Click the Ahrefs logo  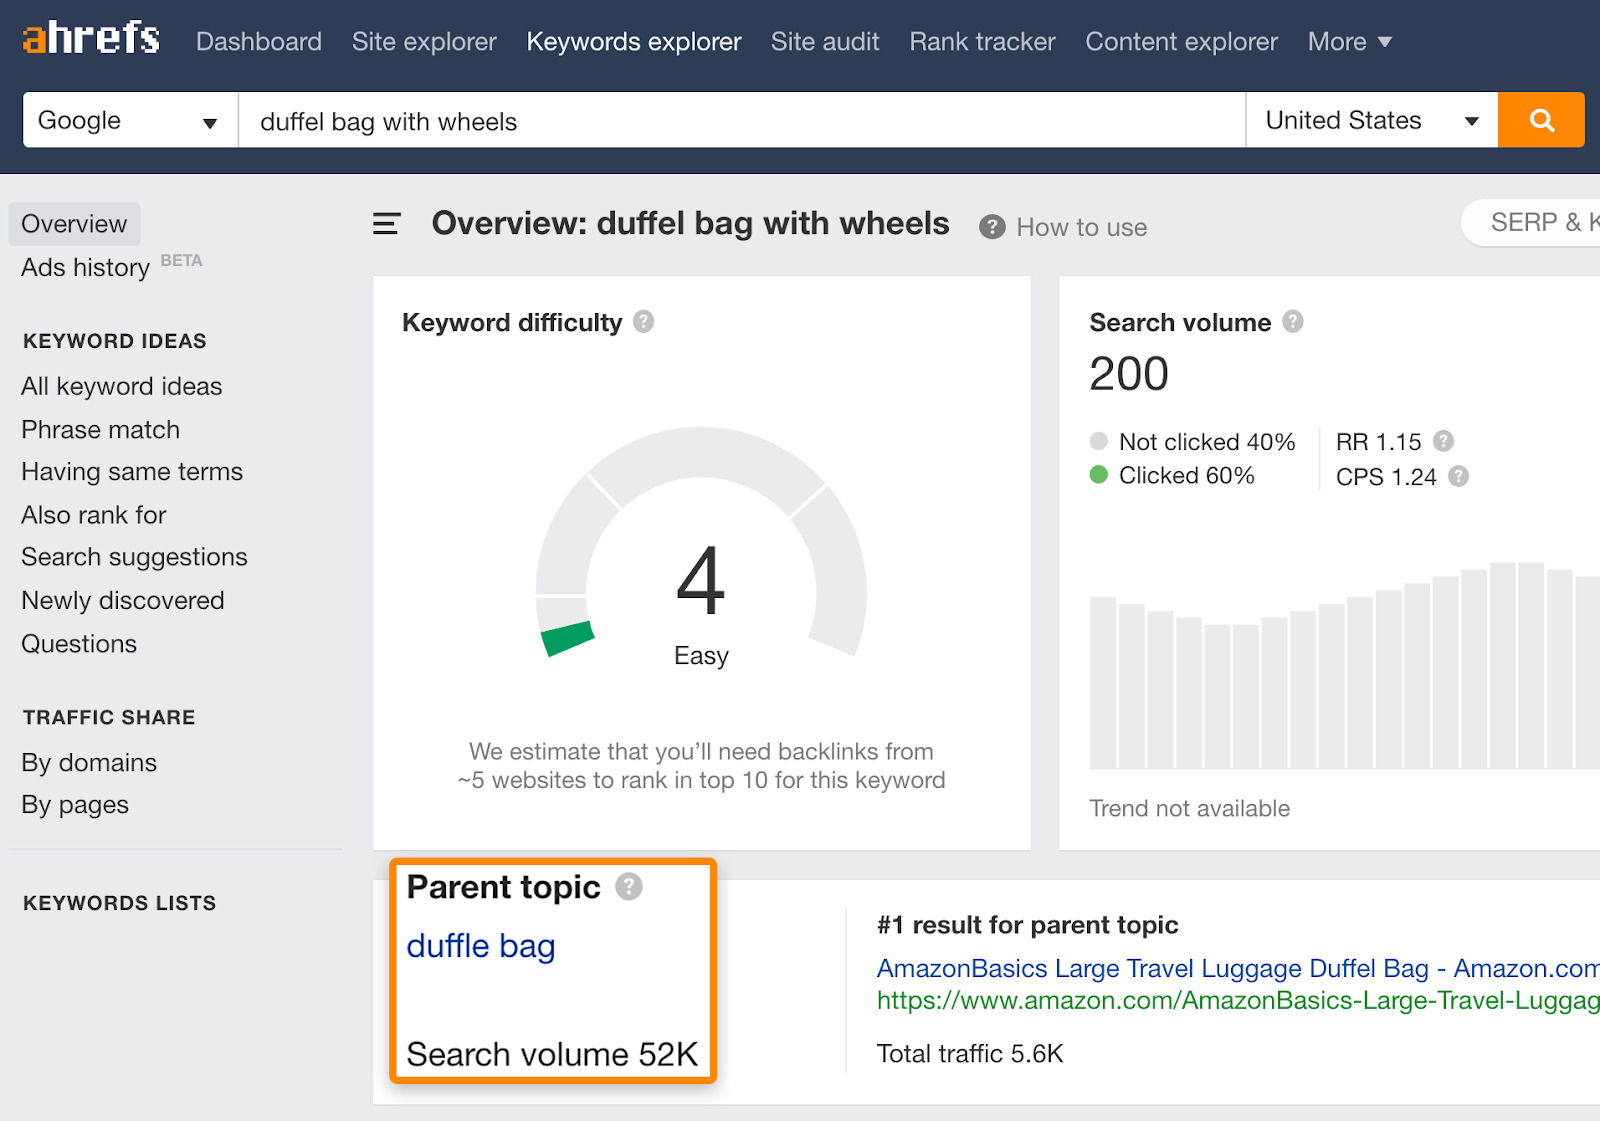(x=91, y=38)
